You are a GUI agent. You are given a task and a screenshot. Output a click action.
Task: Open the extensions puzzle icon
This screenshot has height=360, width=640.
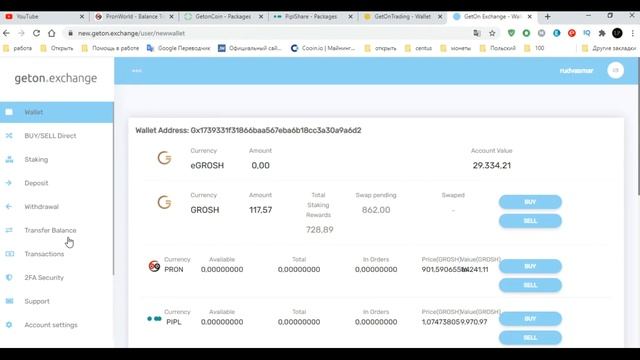click(602, 33)
